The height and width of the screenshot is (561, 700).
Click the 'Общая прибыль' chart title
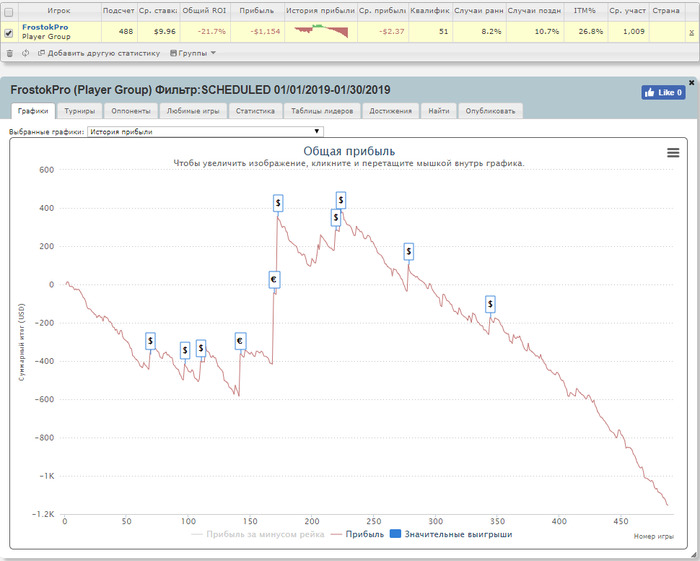(x=349, y=151)
